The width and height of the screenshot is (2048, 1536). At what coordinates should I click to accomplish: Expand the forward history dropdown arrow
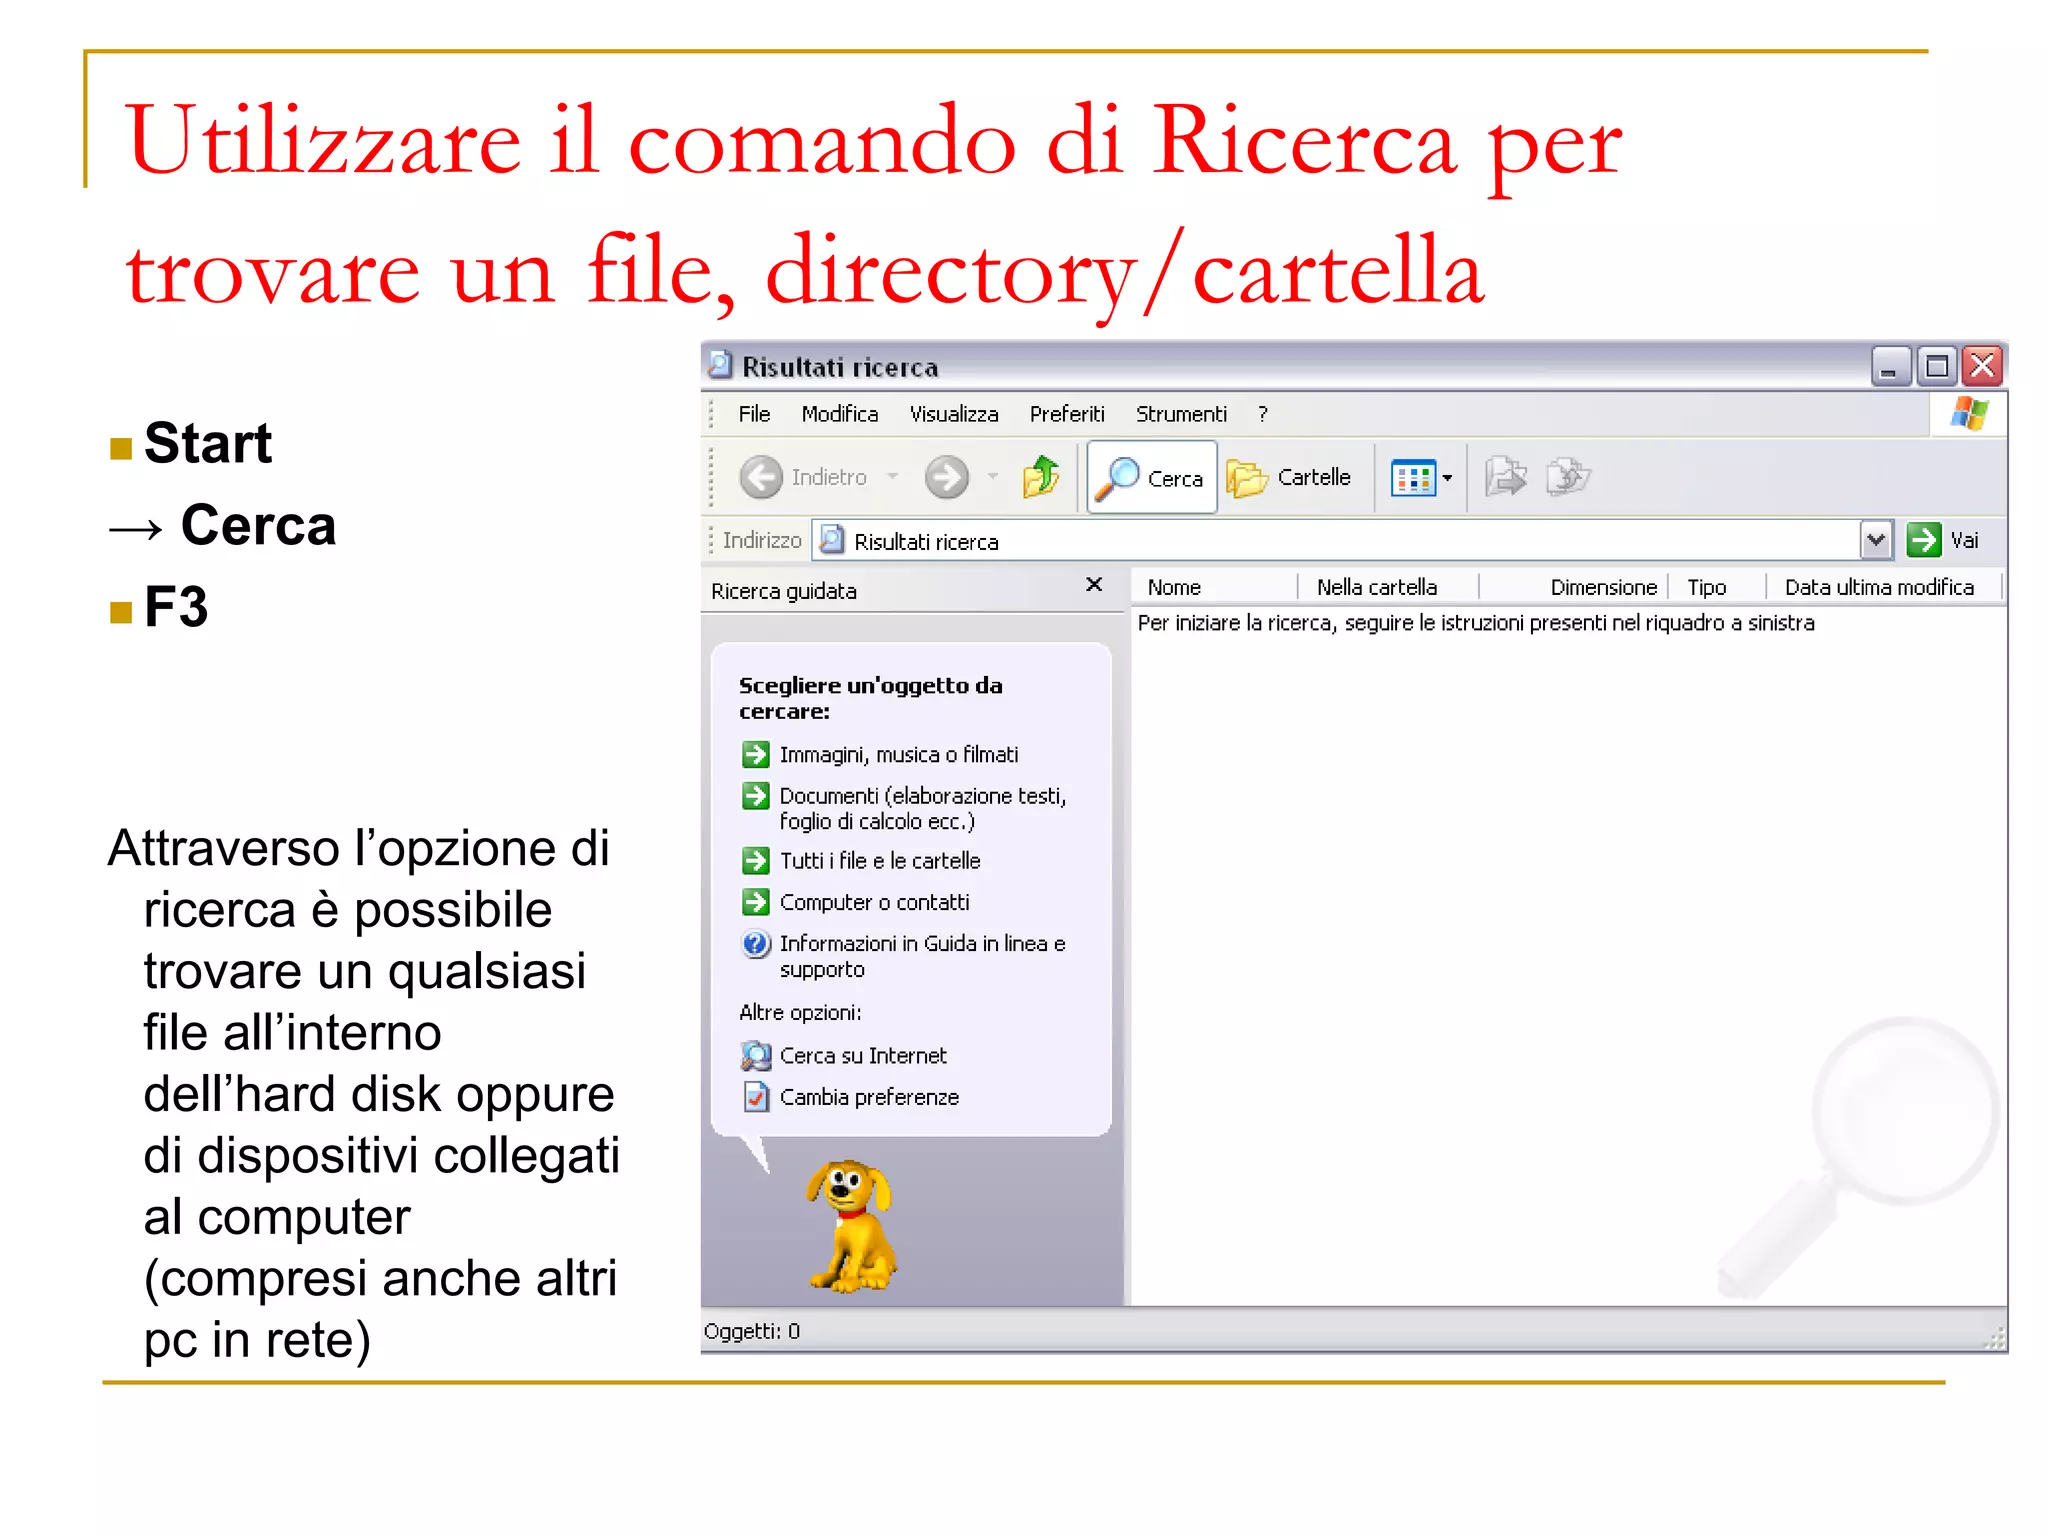[x=993, y=477]
